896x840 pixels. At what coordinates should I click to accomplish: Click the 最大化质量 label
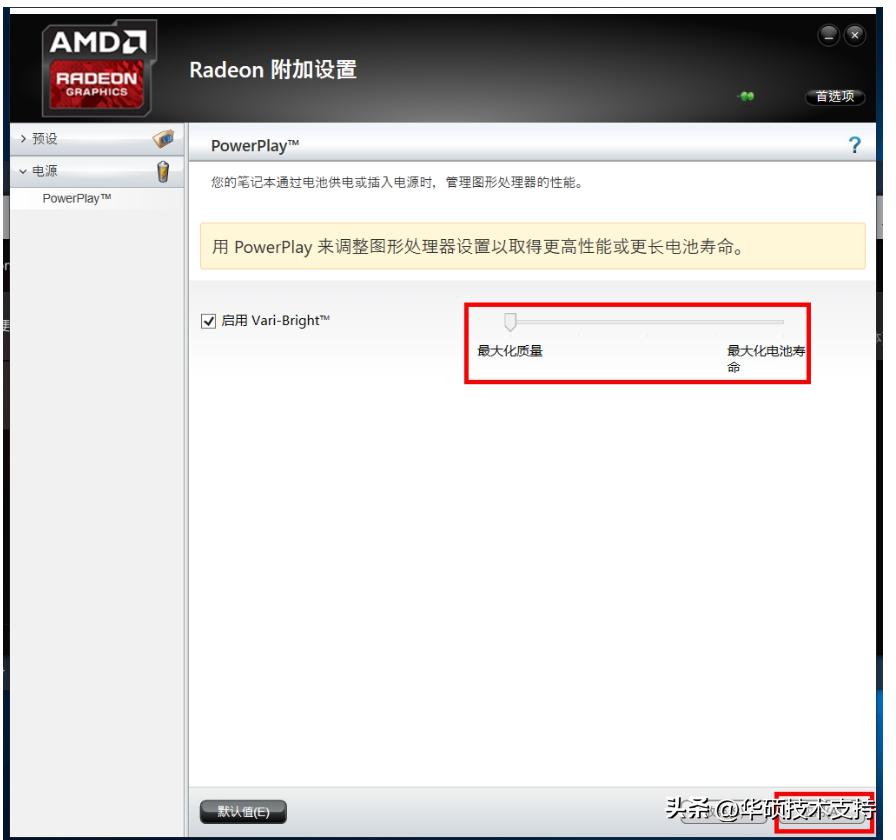pyautogui.click(x=510, y=351)
